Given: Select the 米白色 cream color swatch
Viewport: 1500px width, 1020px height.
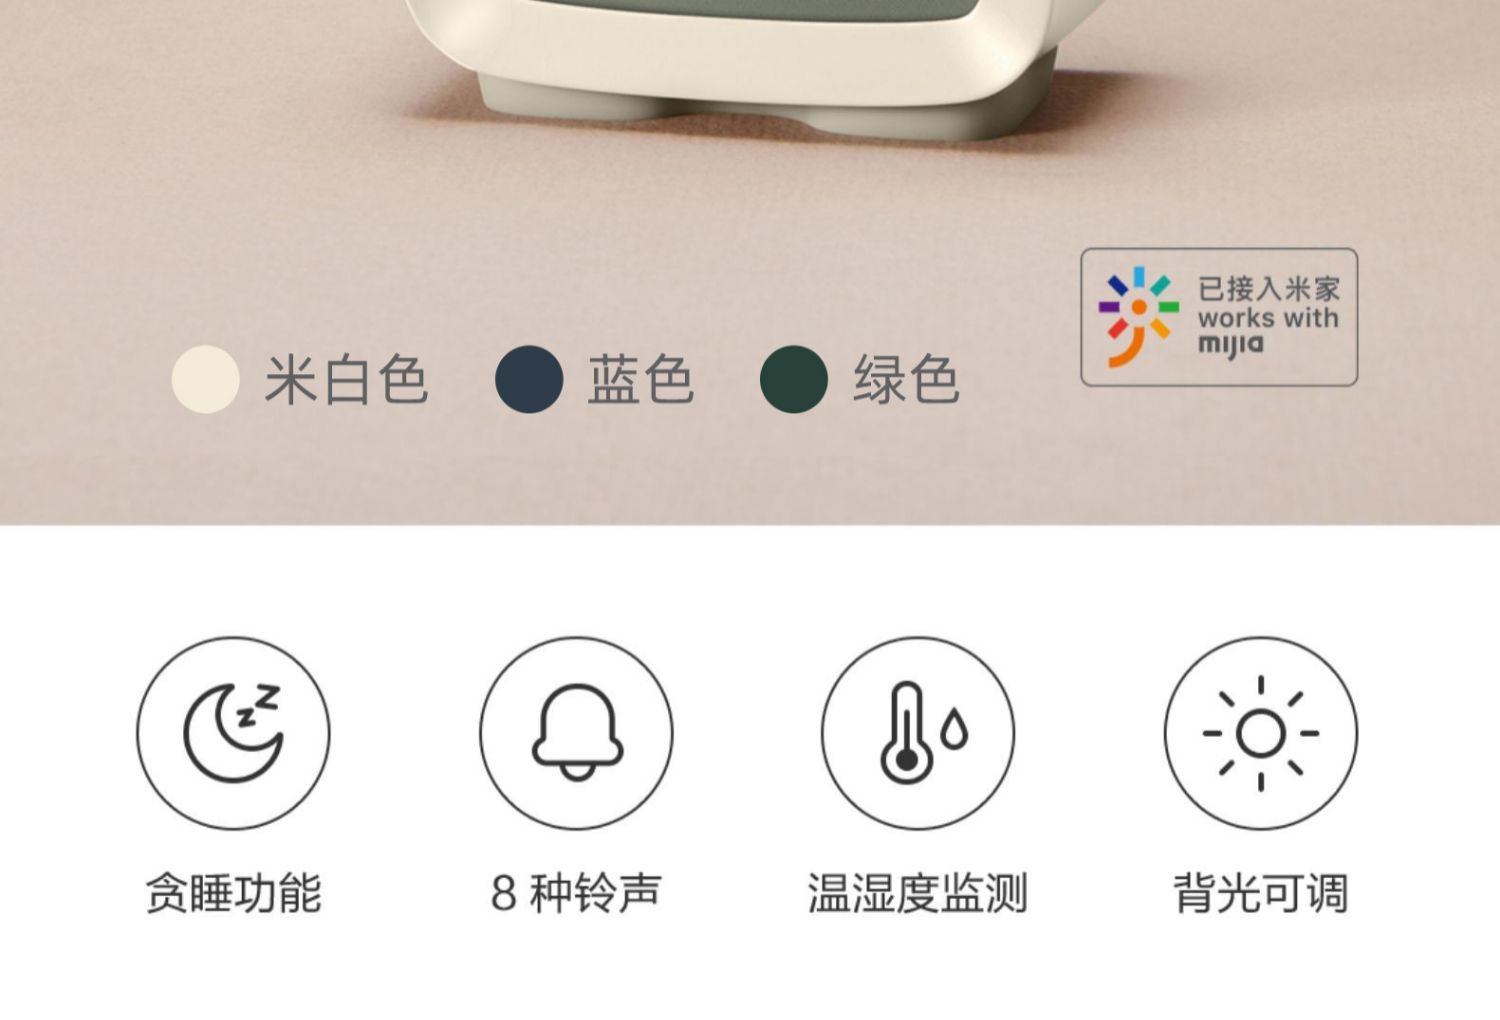Looking at the screenshot, I should coord(205,379).
